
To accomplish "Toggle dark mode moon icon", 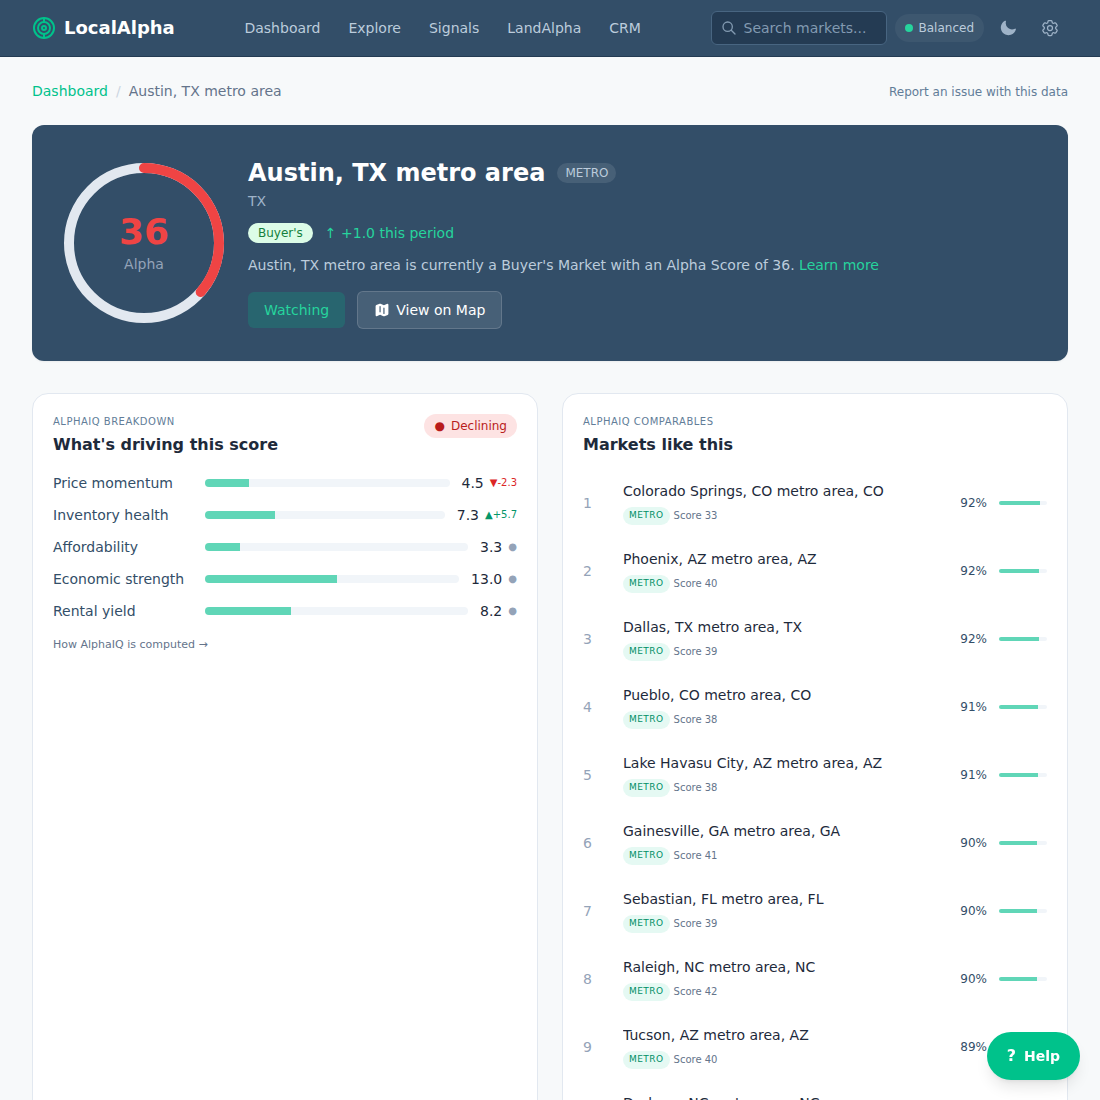I will coord(1008,28).
